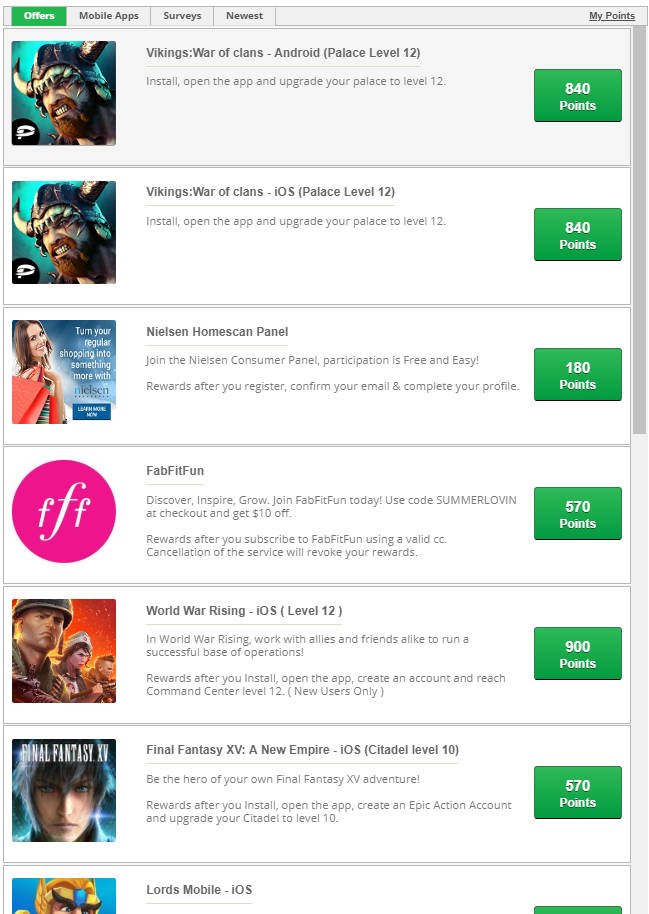The height and width of the screenshot is (914, 649).
Task: Click the 'Rewards after you subscribe to FabFitFun' text
Action: (x=296, y=546)
